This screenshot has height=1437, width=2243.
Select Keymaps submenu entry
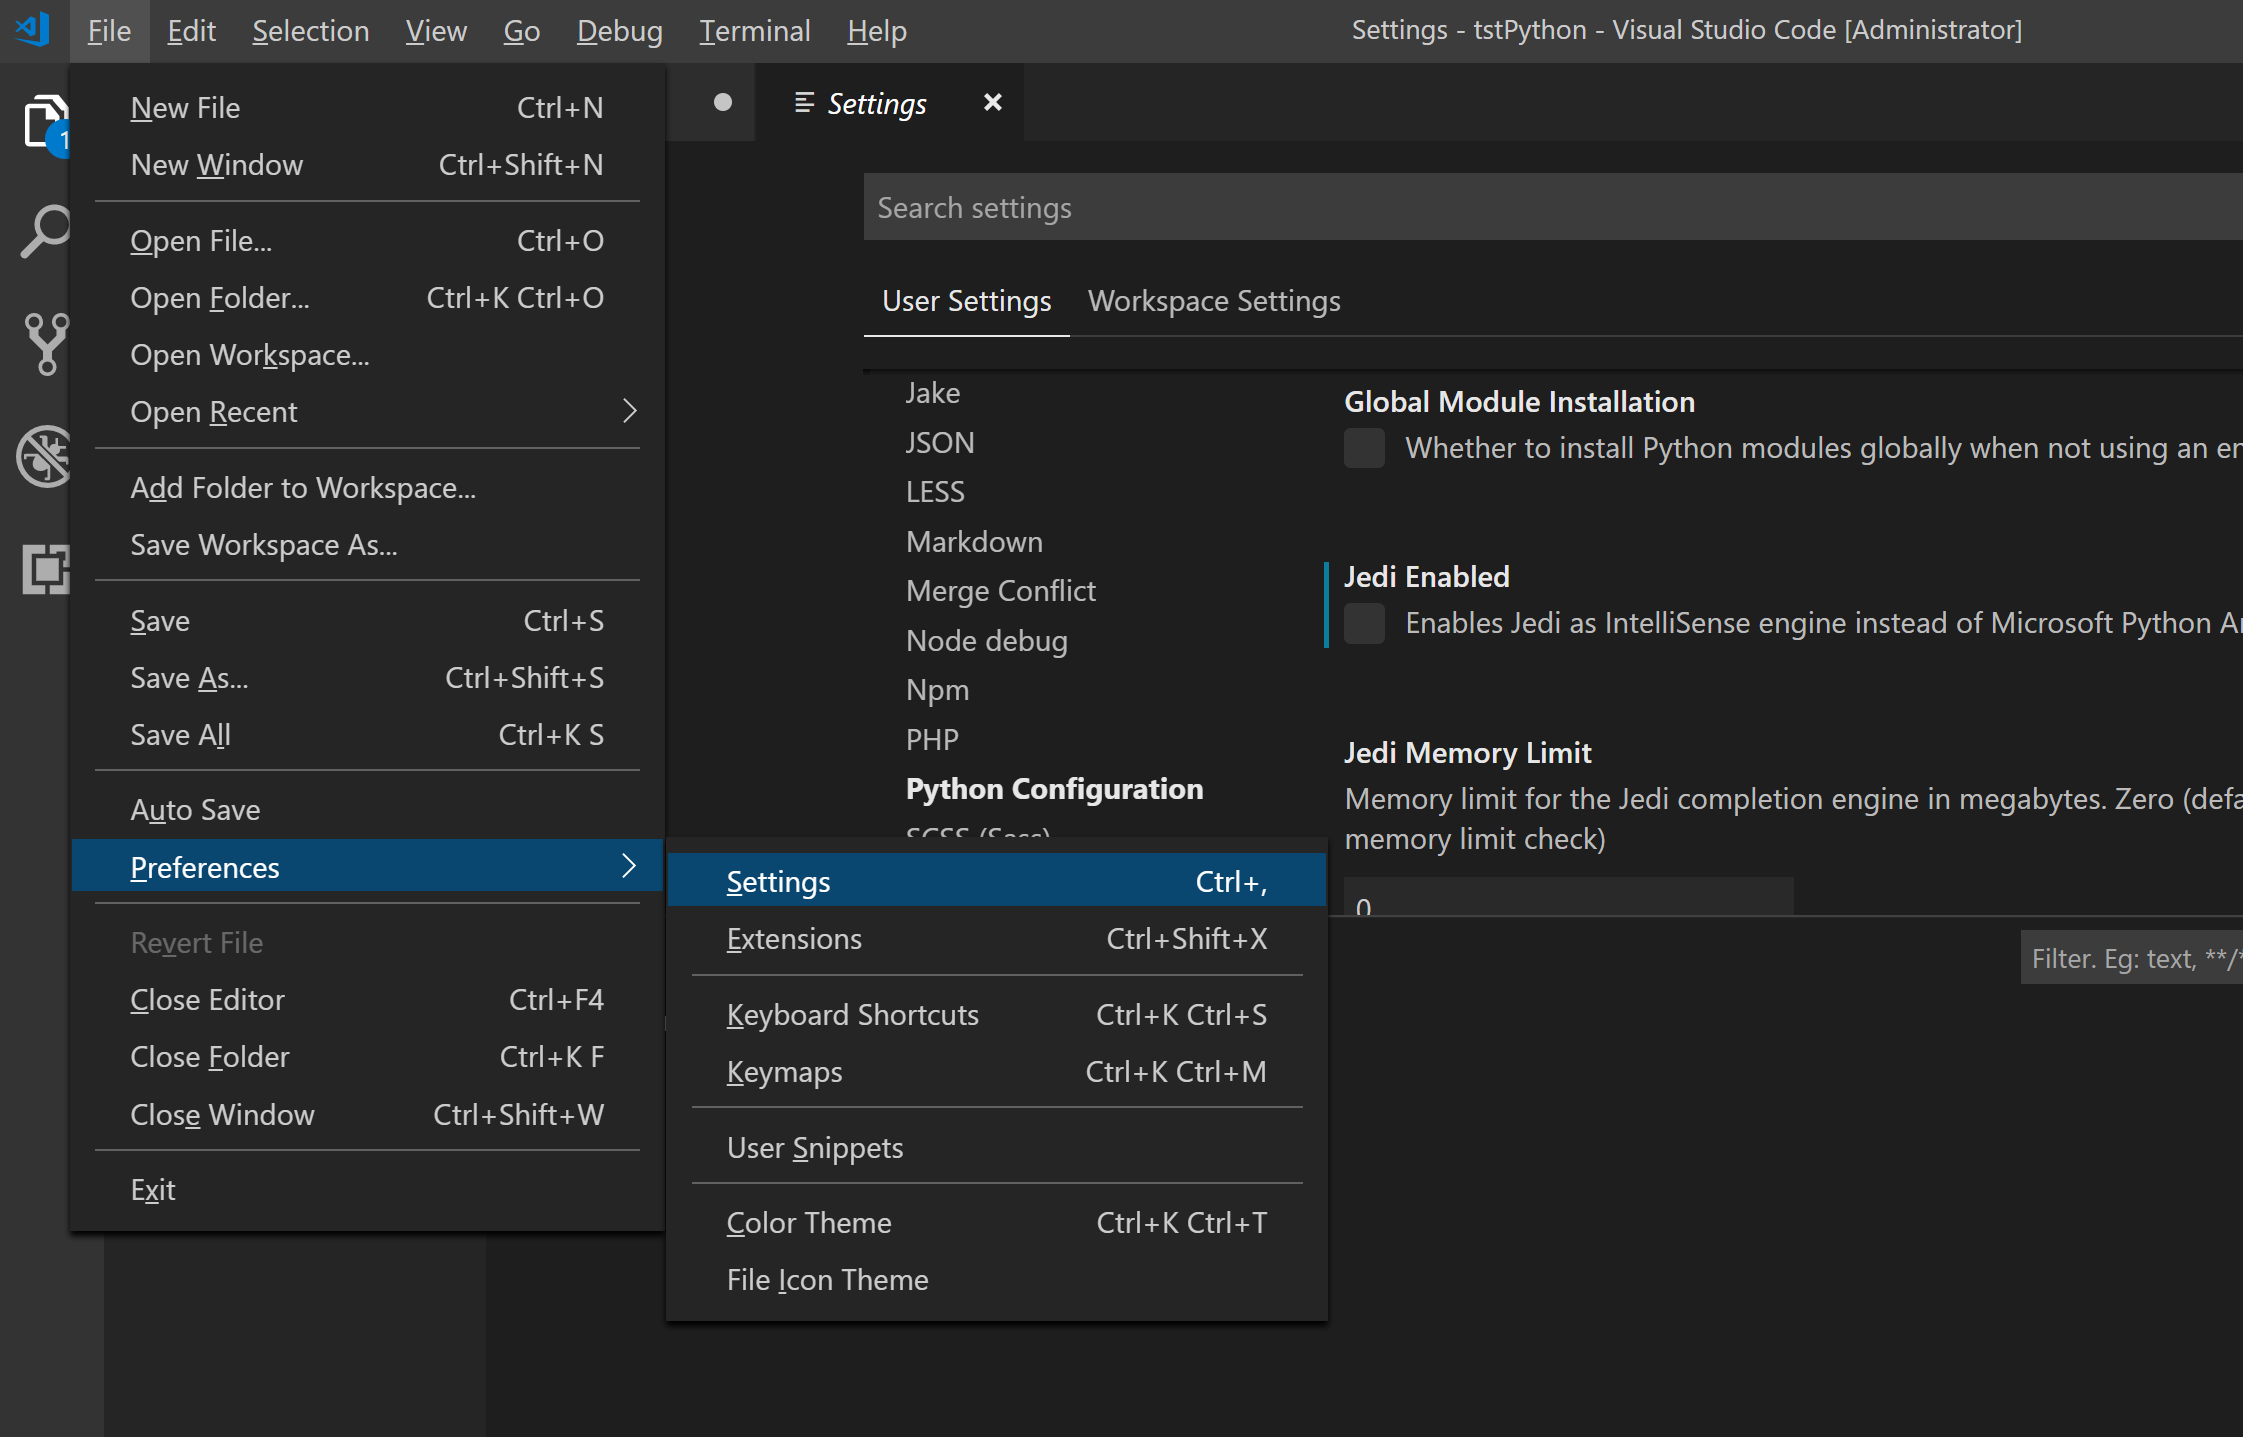(x=997, y=1072)
